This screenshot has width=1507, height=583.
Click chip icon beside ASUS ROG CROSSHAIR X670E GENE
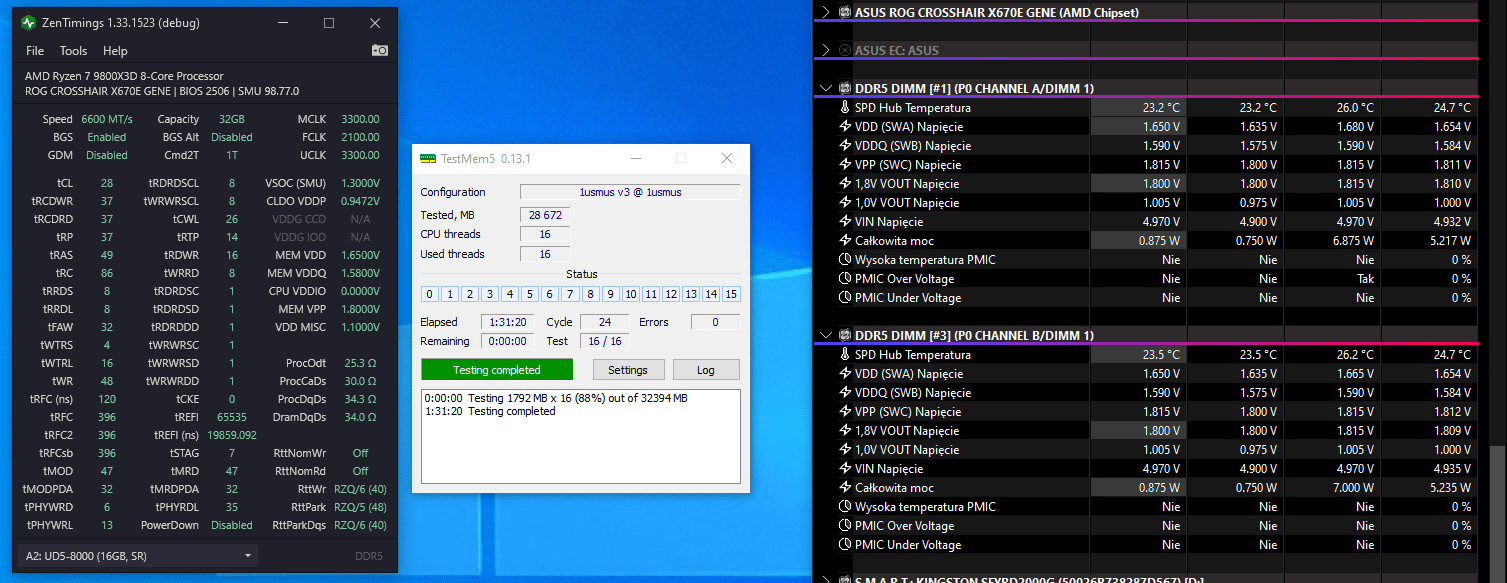tap(845, 12)
